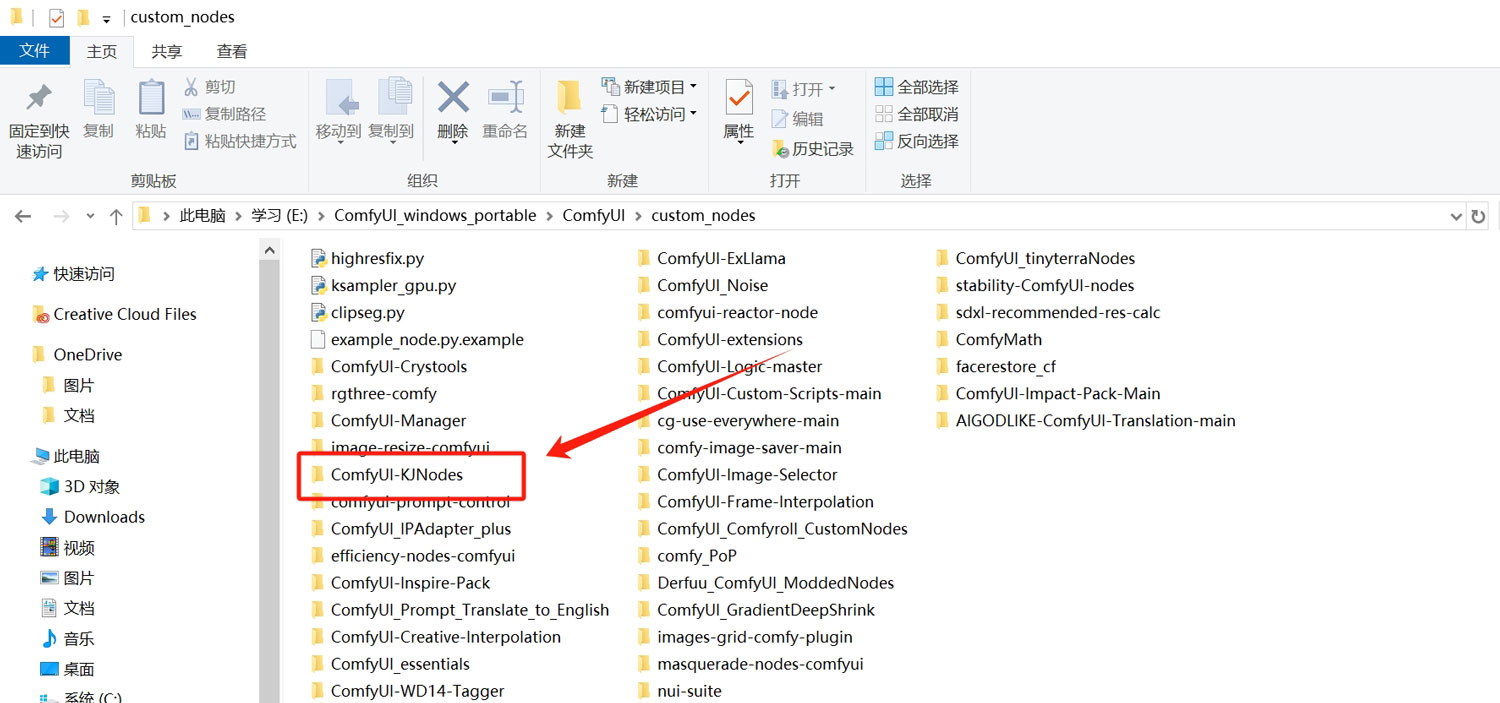Screen dimensions: 1500x703
Task: Select the ComfyUI-Inspire-Pack folder
Action: pyautogui.click(x=401, y=582)
